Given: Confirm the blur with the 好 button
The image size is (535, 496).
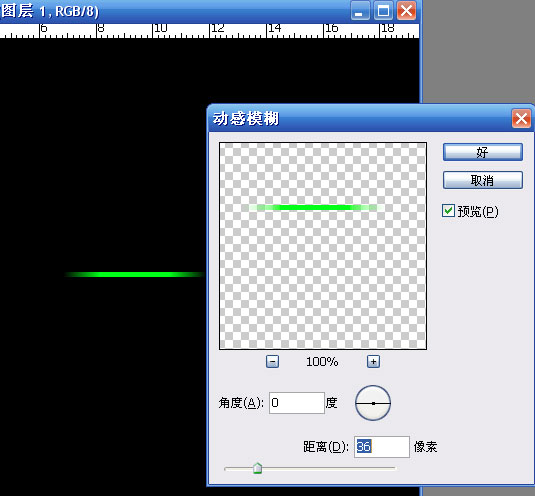Looking at the screenshot, I should pyautogui.click(x=482, y=152).
